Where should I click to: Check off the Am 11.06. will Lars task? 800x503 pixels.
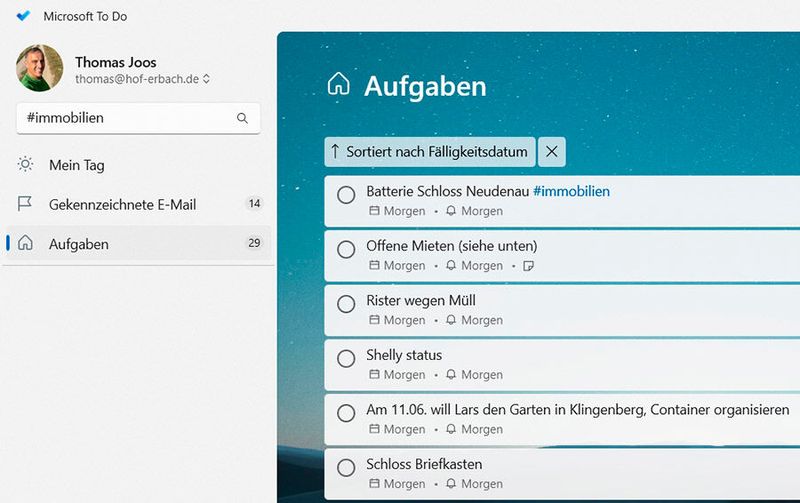[346, 413]
